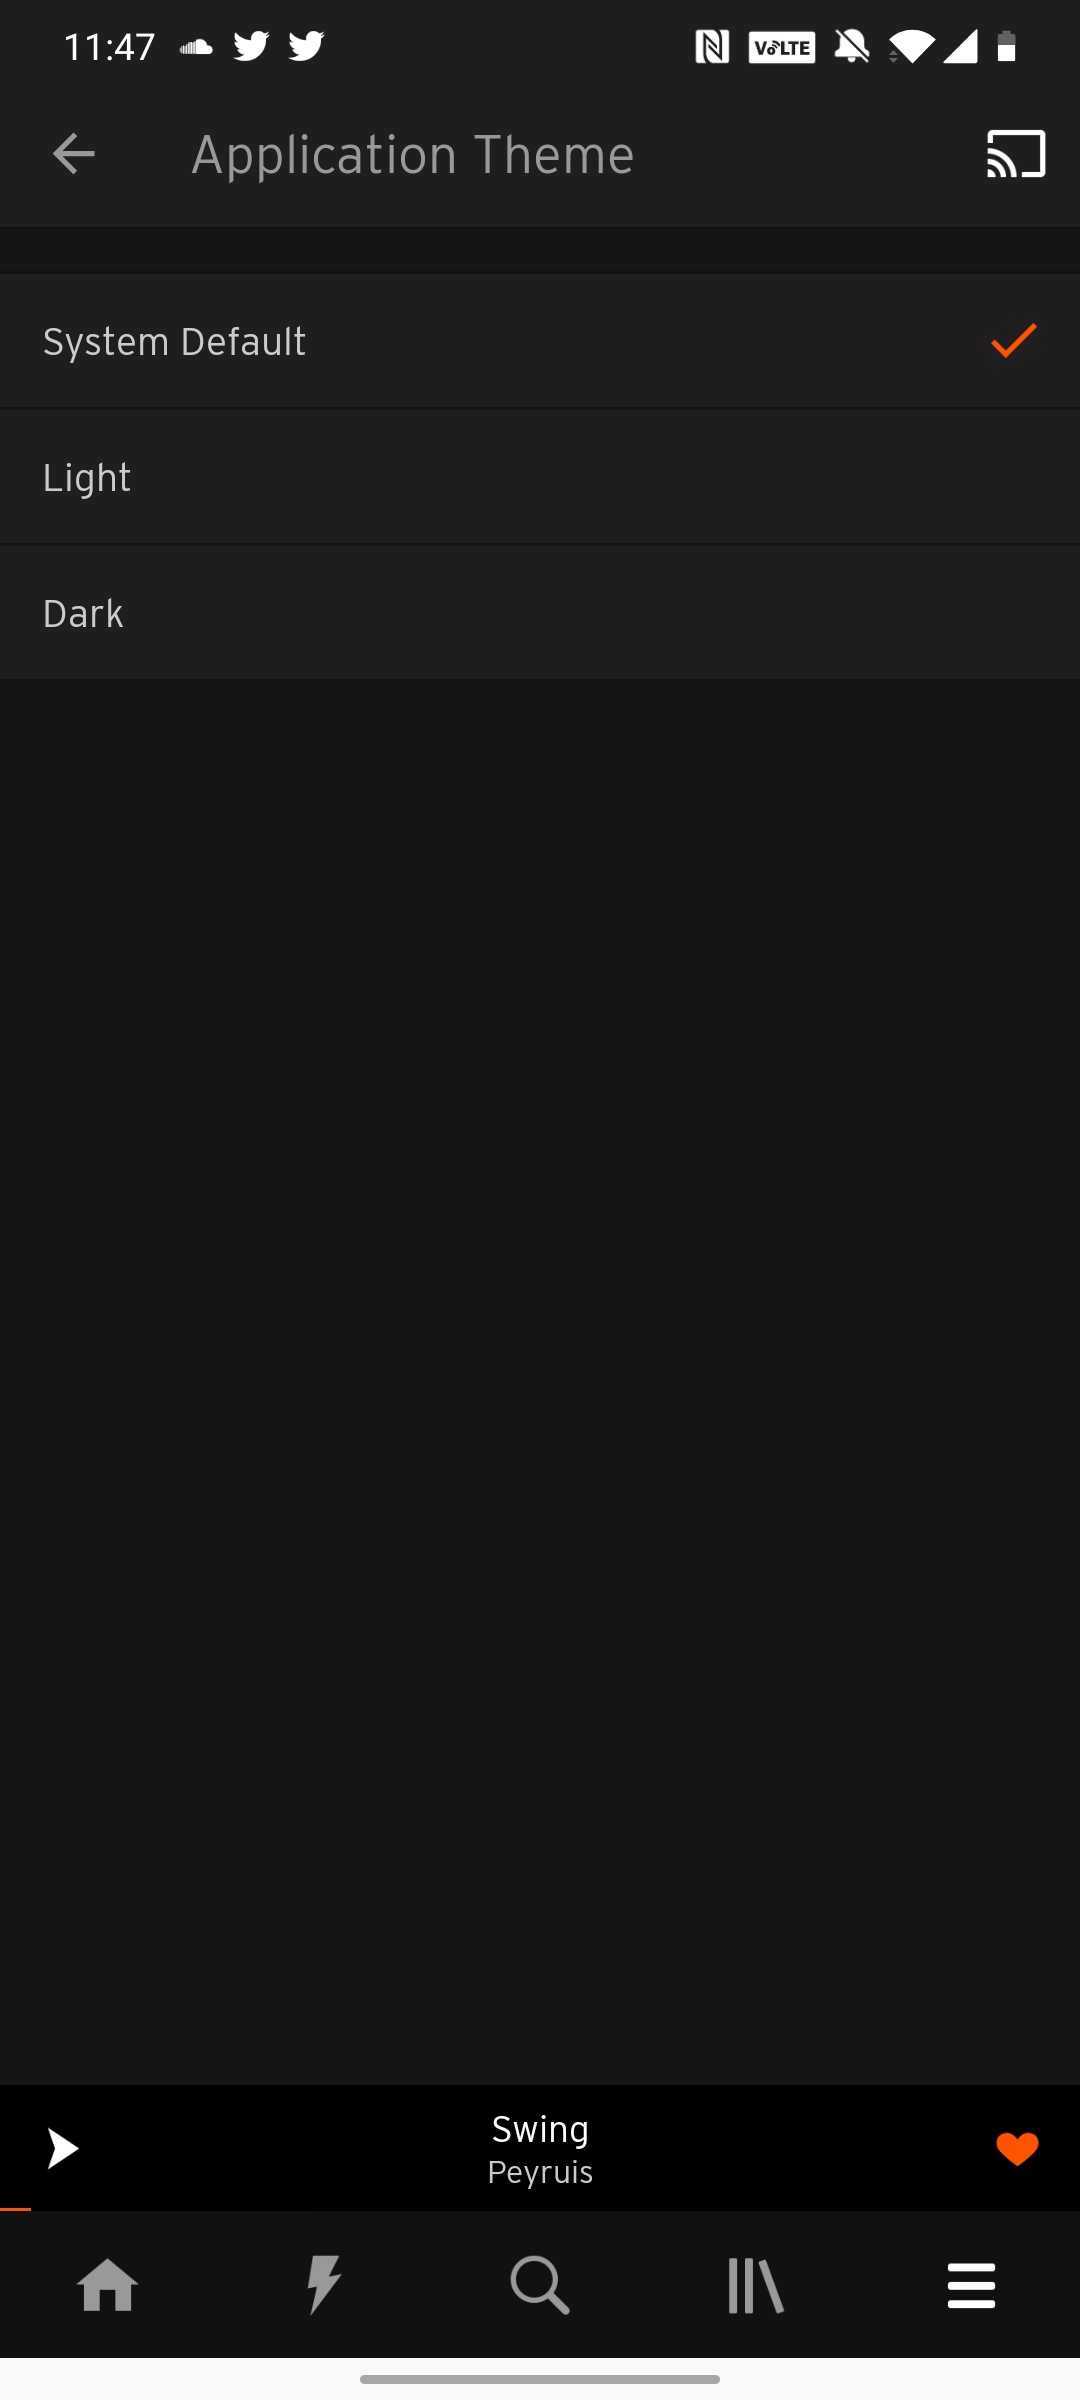Click the orange checkmark beside System Default
This screenshot has height=2400, width=1080.
[1014, 341]
